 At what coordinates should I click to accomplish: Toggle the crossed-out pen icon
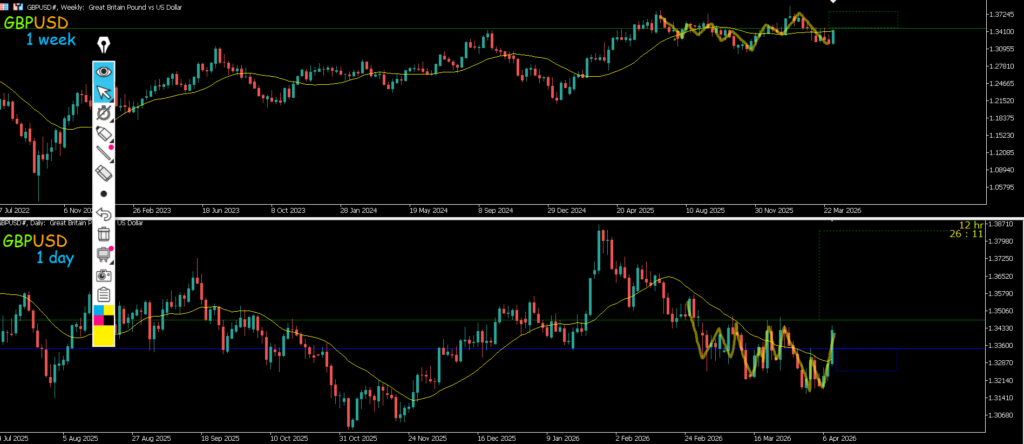click(x=104, y=114)
